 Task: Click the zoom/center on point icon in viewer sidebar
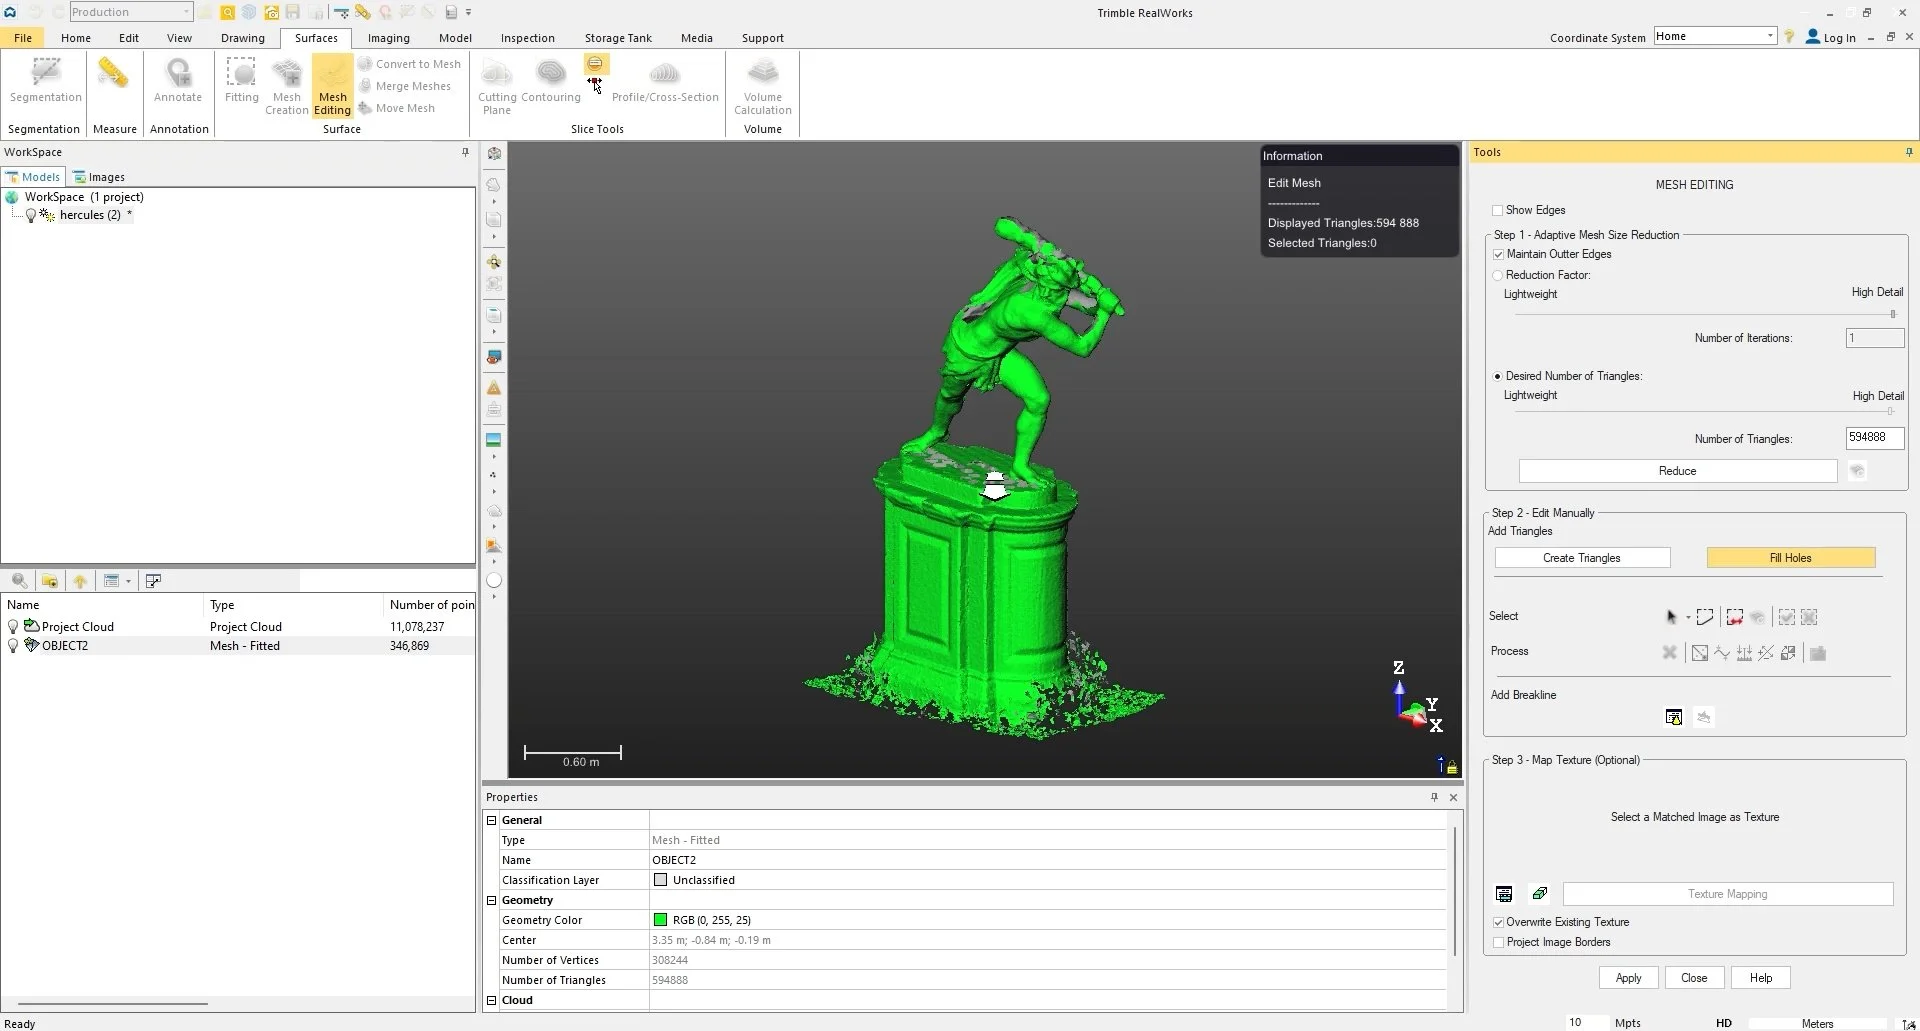(x=494, y=262)
